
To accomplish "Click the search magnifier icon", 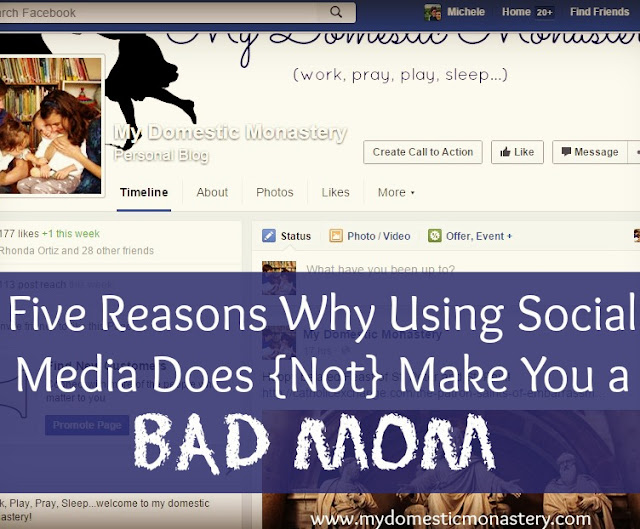I will click(336, 12).
